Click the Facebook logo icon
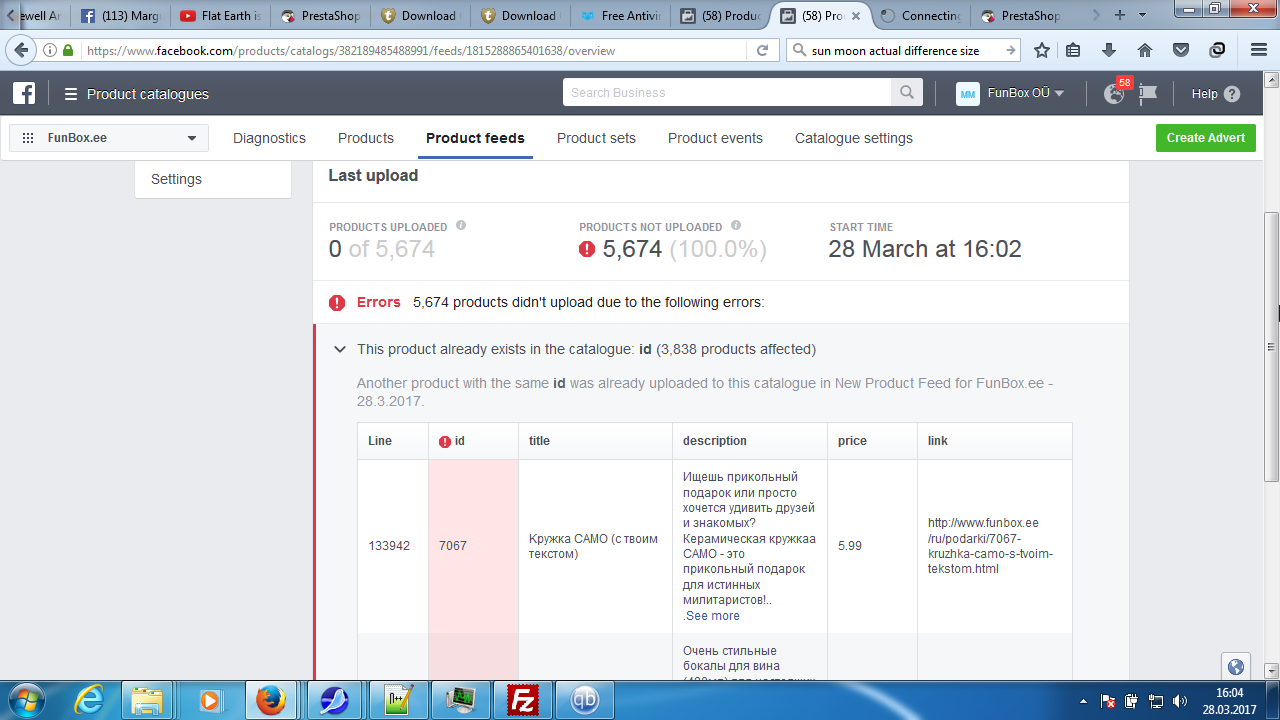This screenshot has width=1280, height=720. pyautogui.click(x=24, y=94)
